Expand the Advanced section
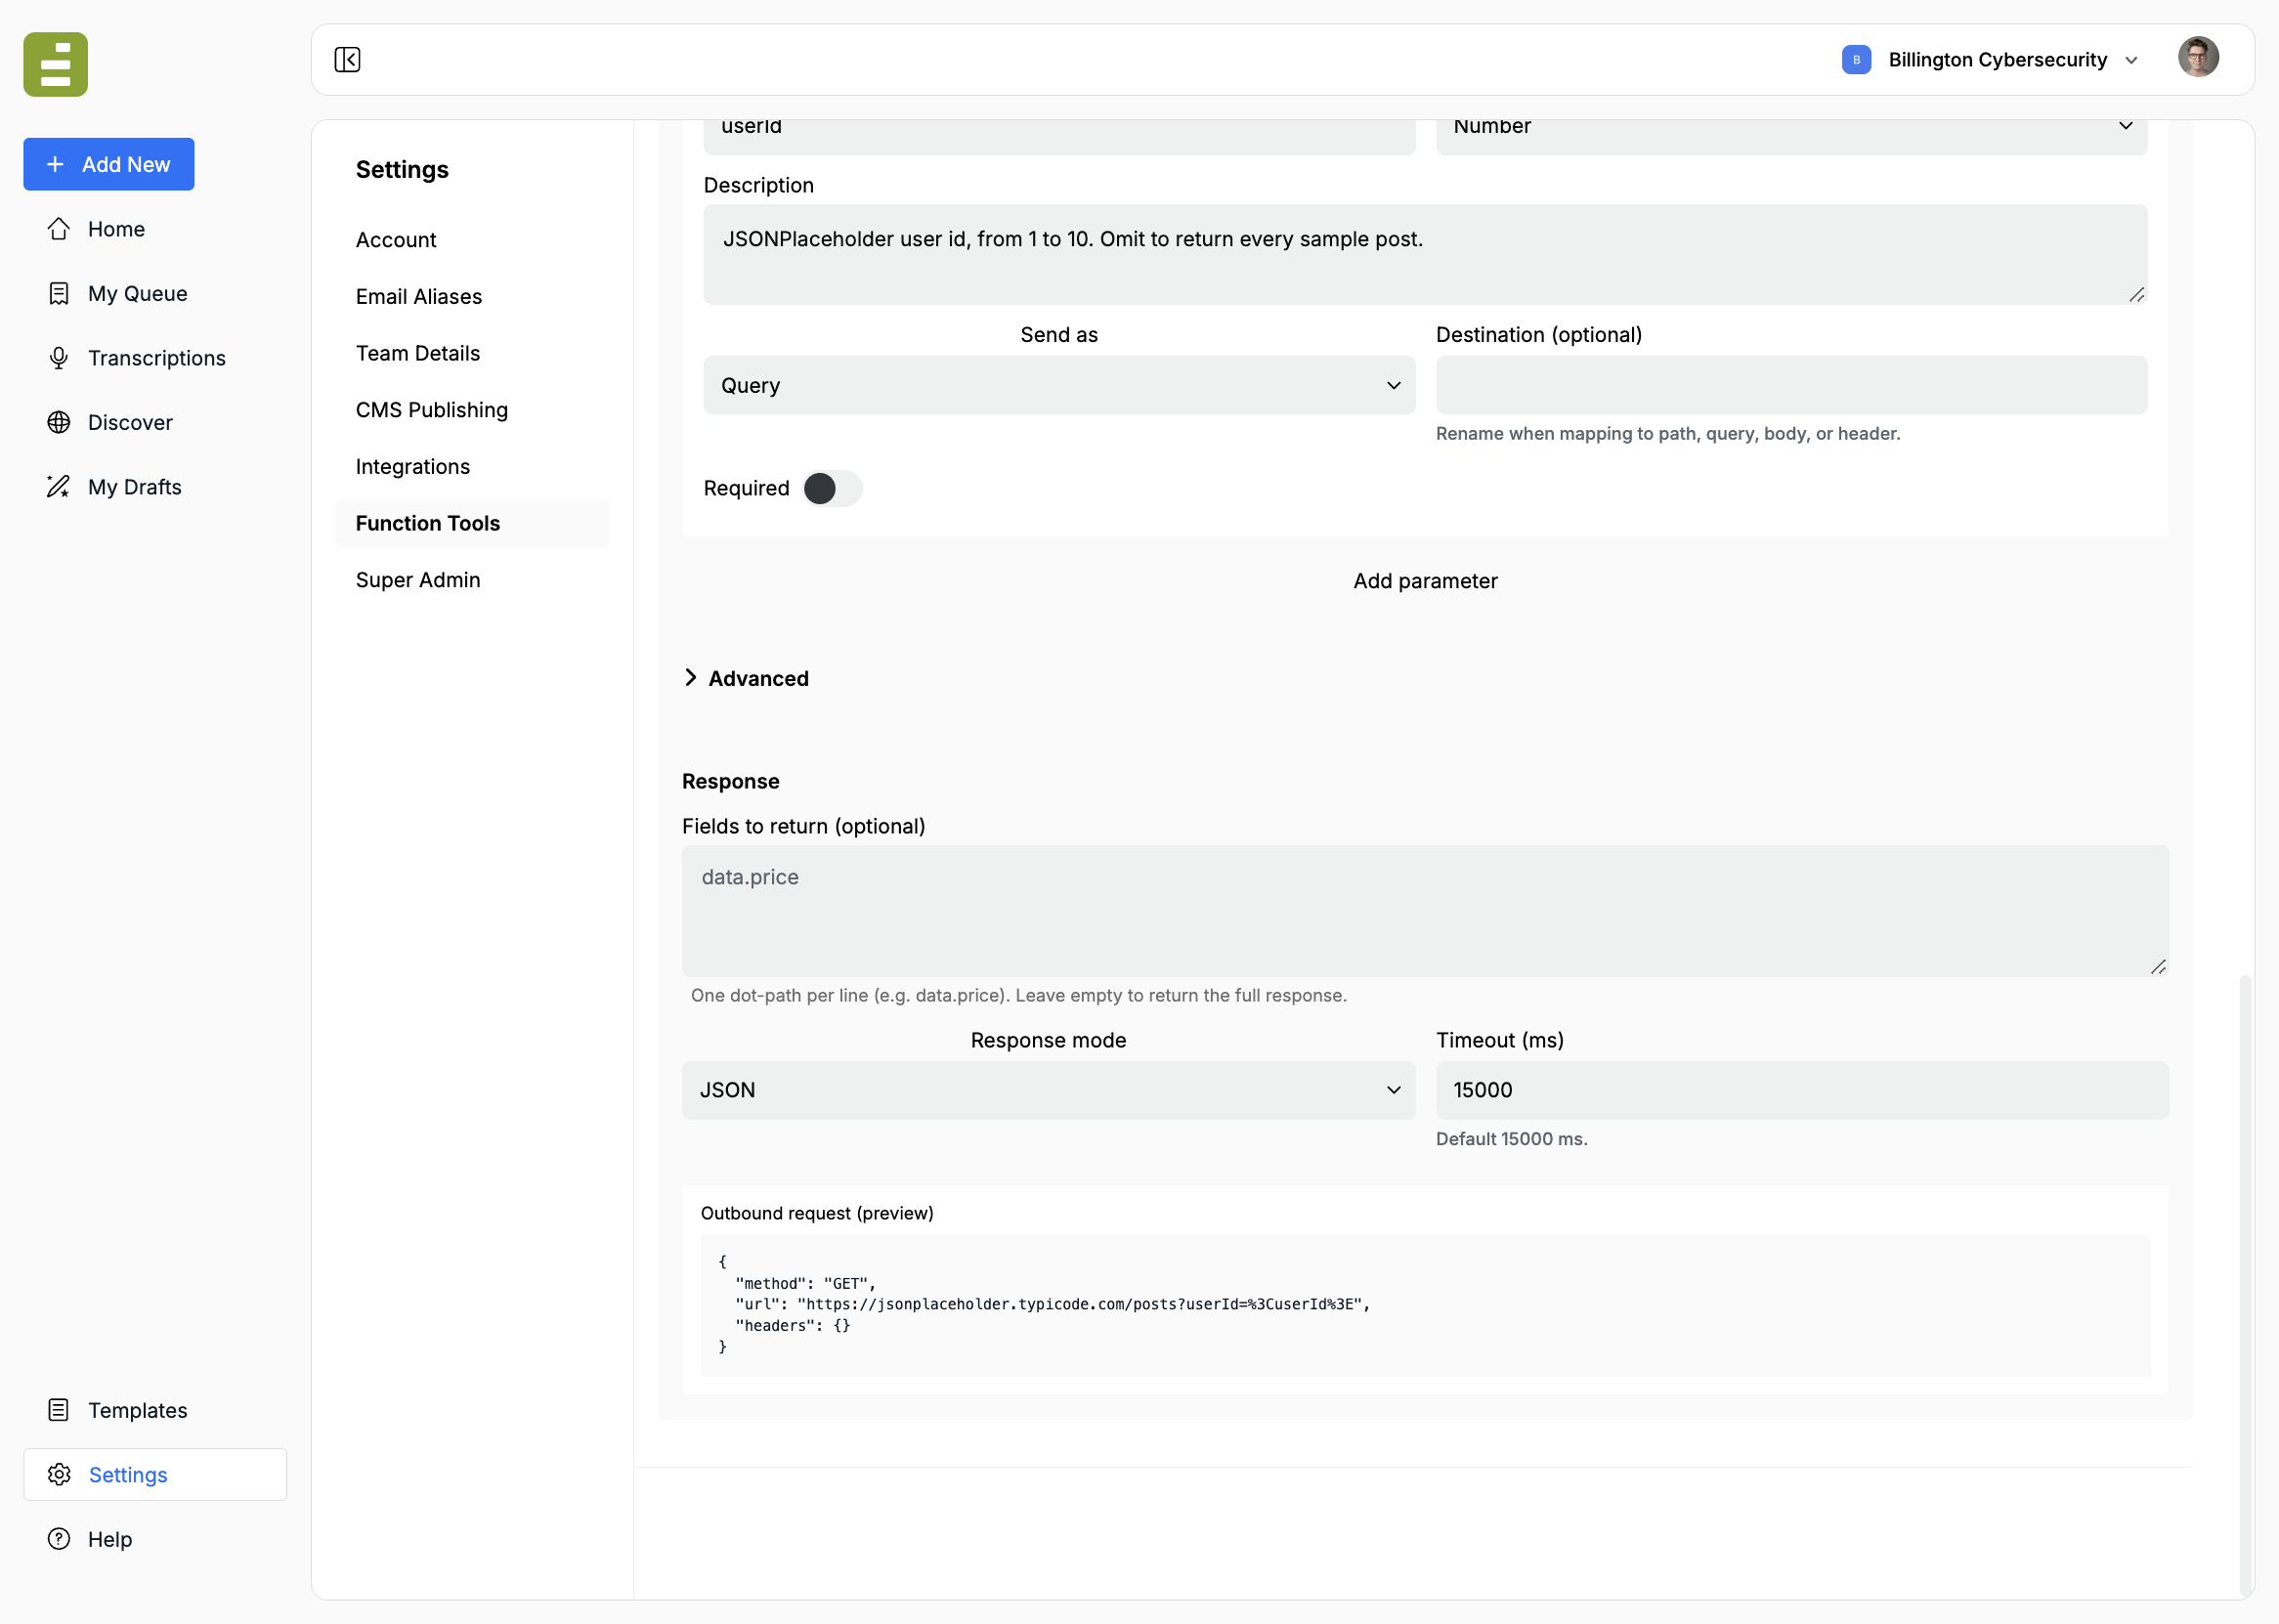The height and width of the screenshot is (1624, 2279). pyautogui.click(x=746, y=678)
